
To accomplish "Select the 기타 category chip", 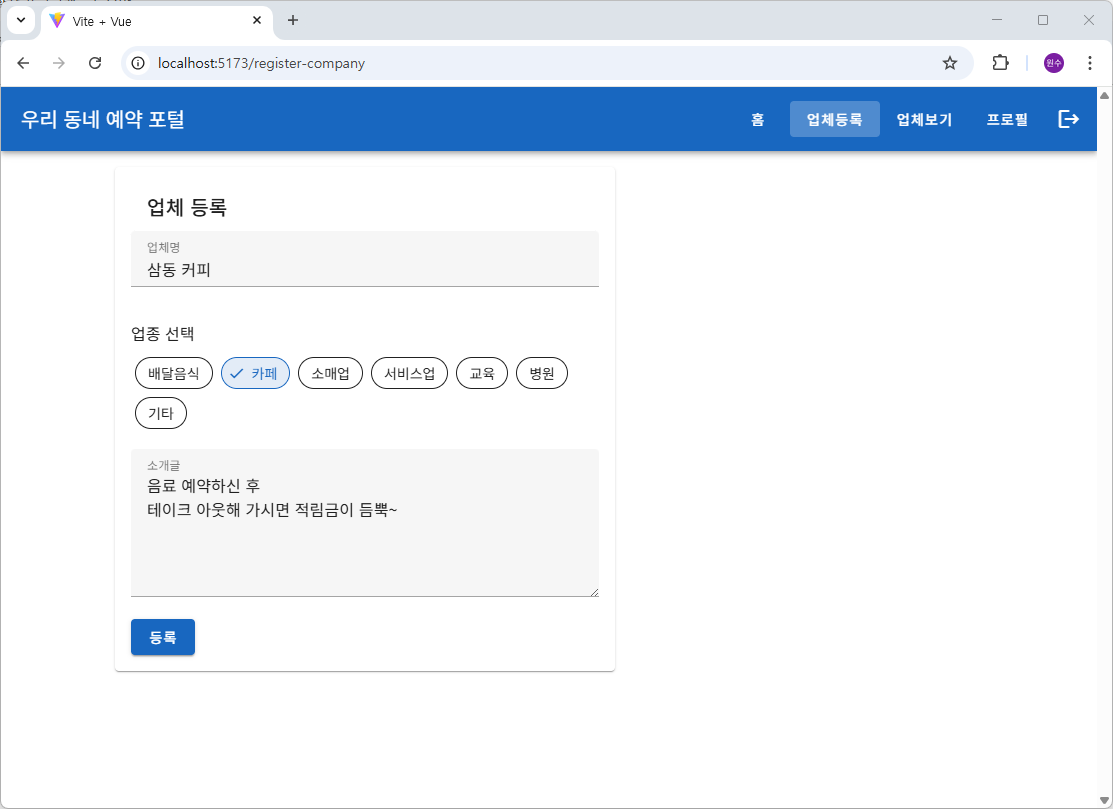I will click(161, 413).
